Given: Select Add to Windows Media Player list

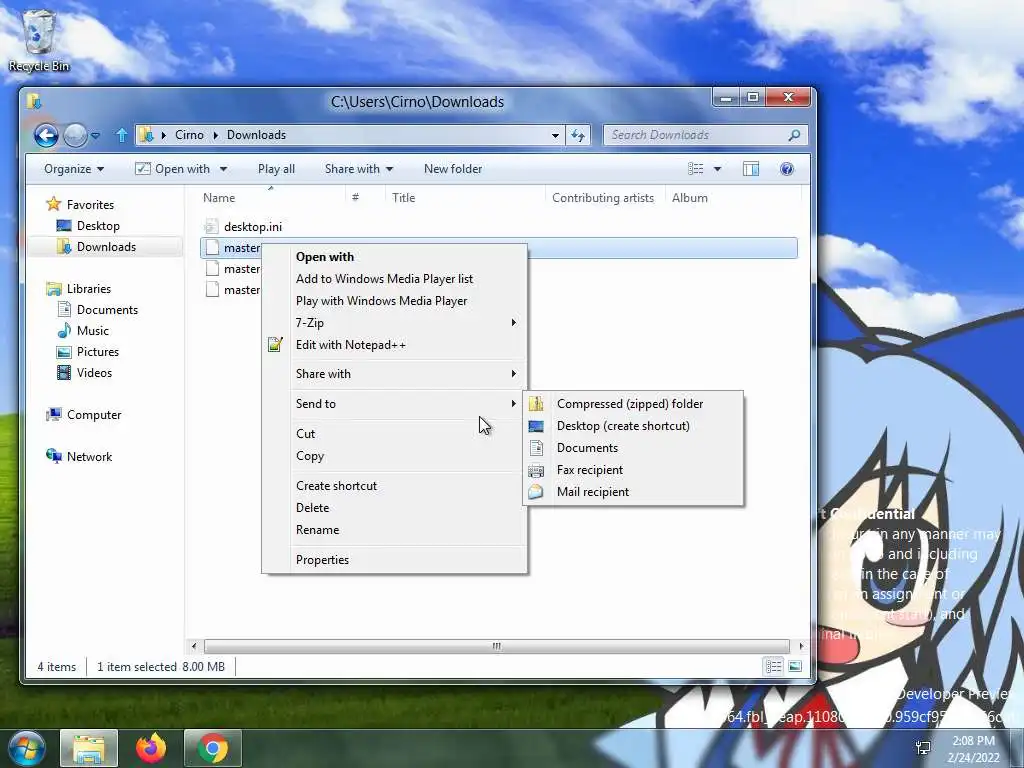Looking at the screenshot, I should click(x=384, y=279).
